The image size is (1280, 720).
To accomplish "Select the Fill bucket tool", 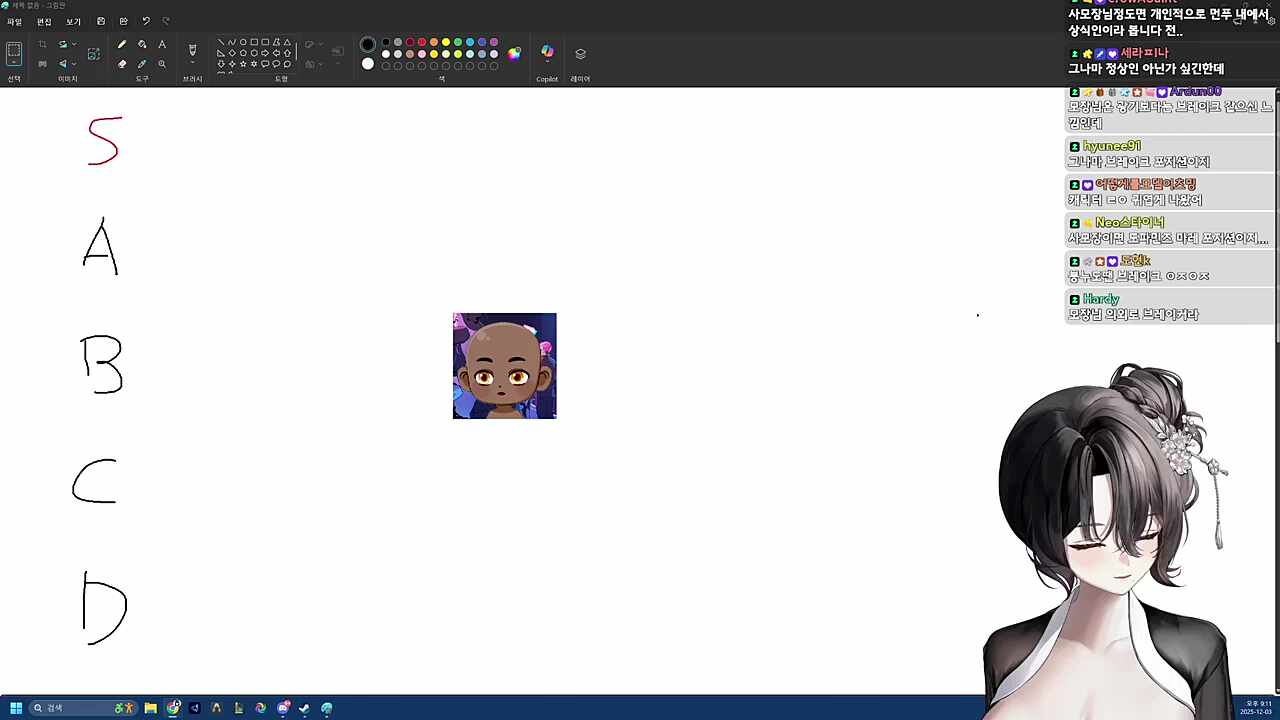I will (142, 45).
